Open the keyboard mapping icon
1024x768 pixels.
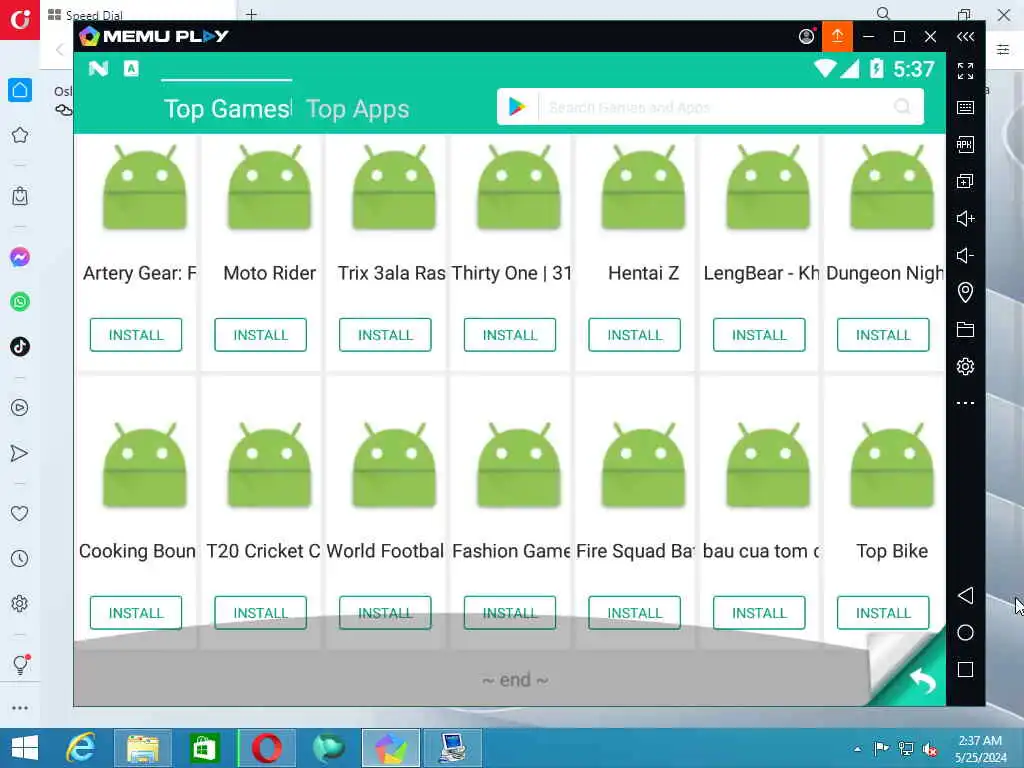(965, 108)
